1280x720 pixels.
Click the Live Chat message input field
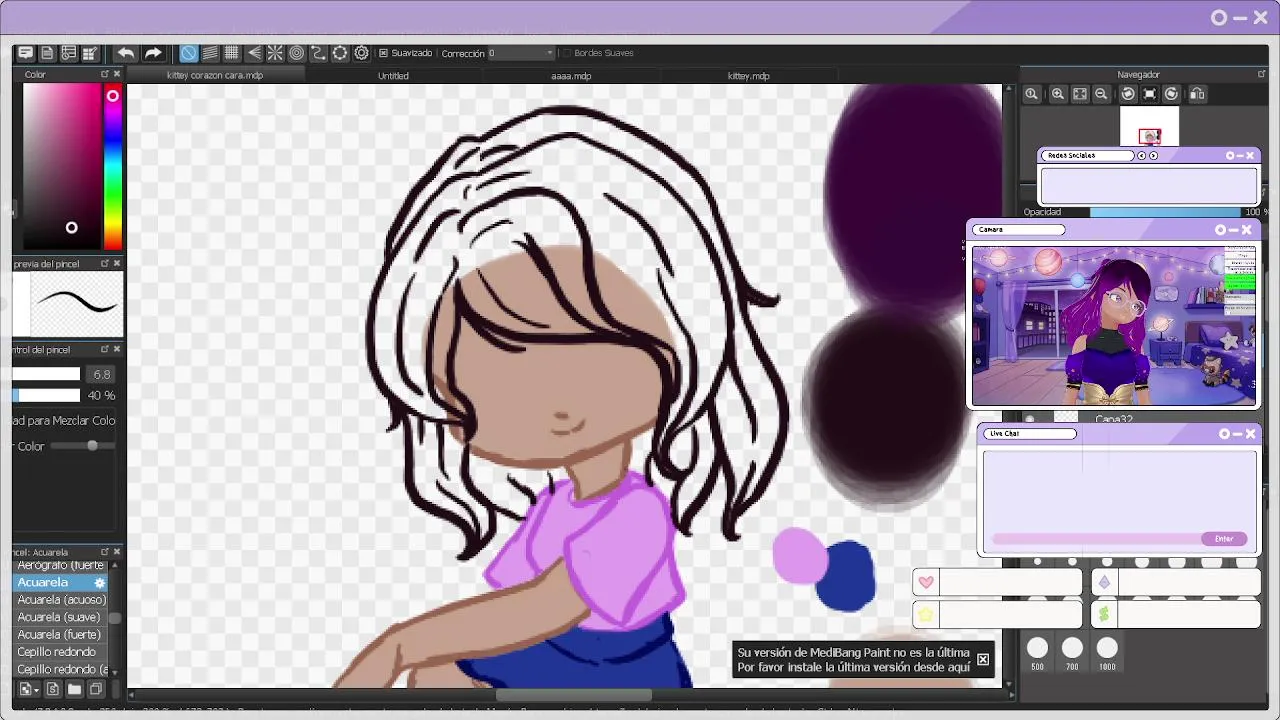click(1096, 539)
